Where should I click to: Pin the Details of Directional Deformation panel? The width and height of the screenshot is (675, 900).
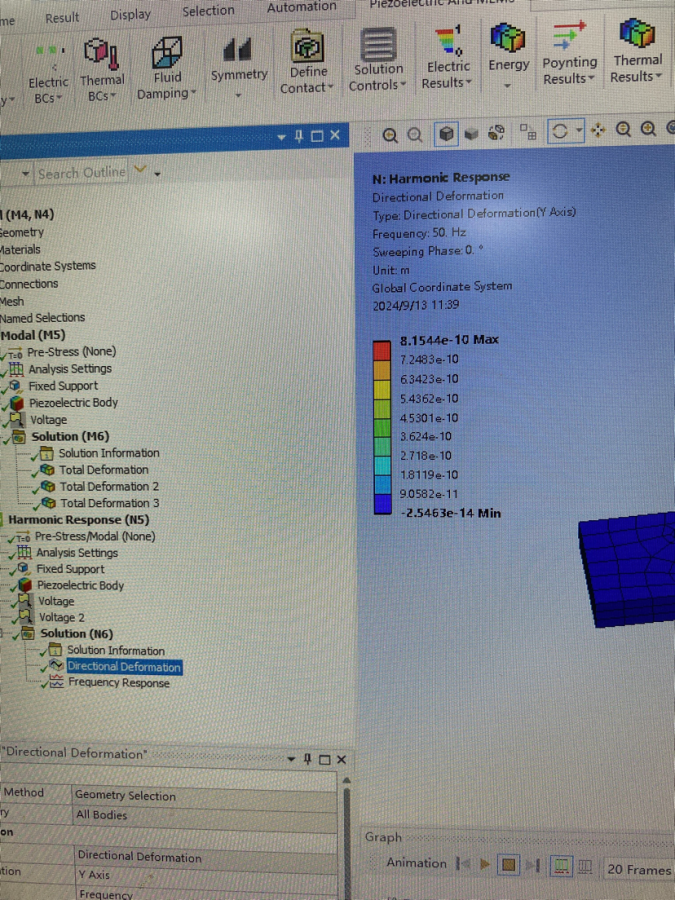point(308,759)
